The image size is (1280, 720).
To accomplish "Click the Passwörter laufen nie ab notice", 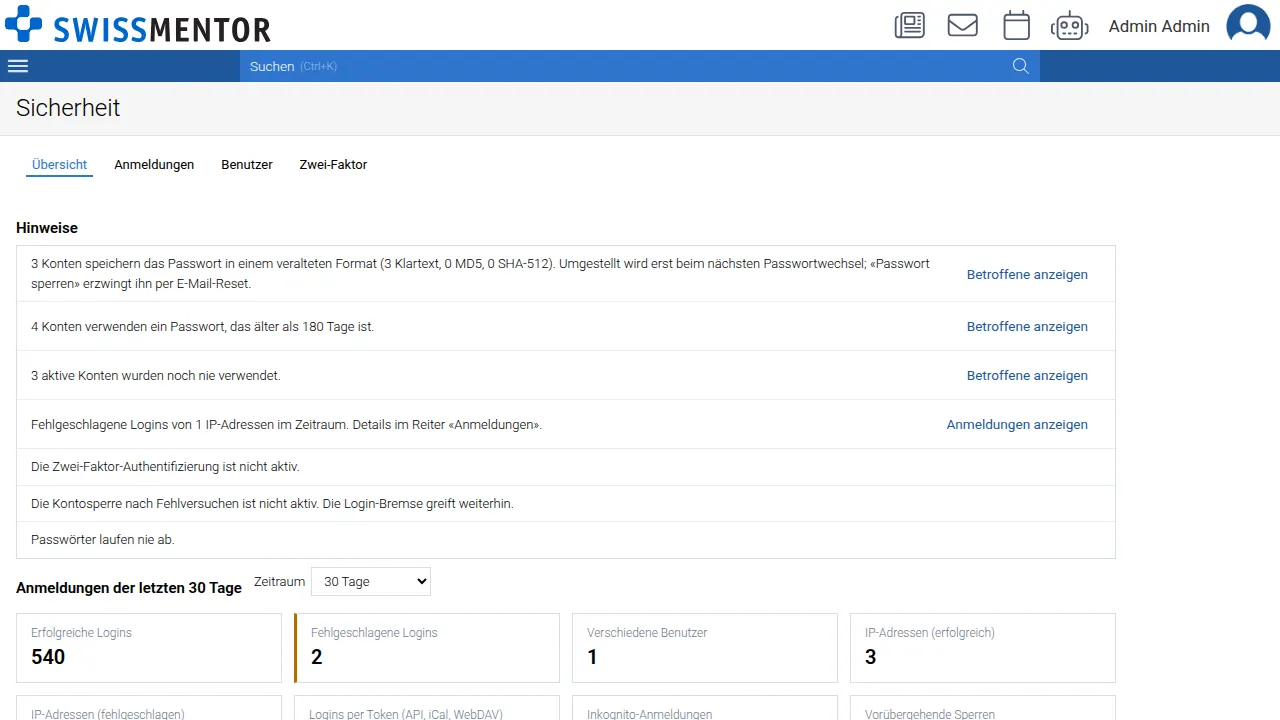I will (x=566, y=540).
